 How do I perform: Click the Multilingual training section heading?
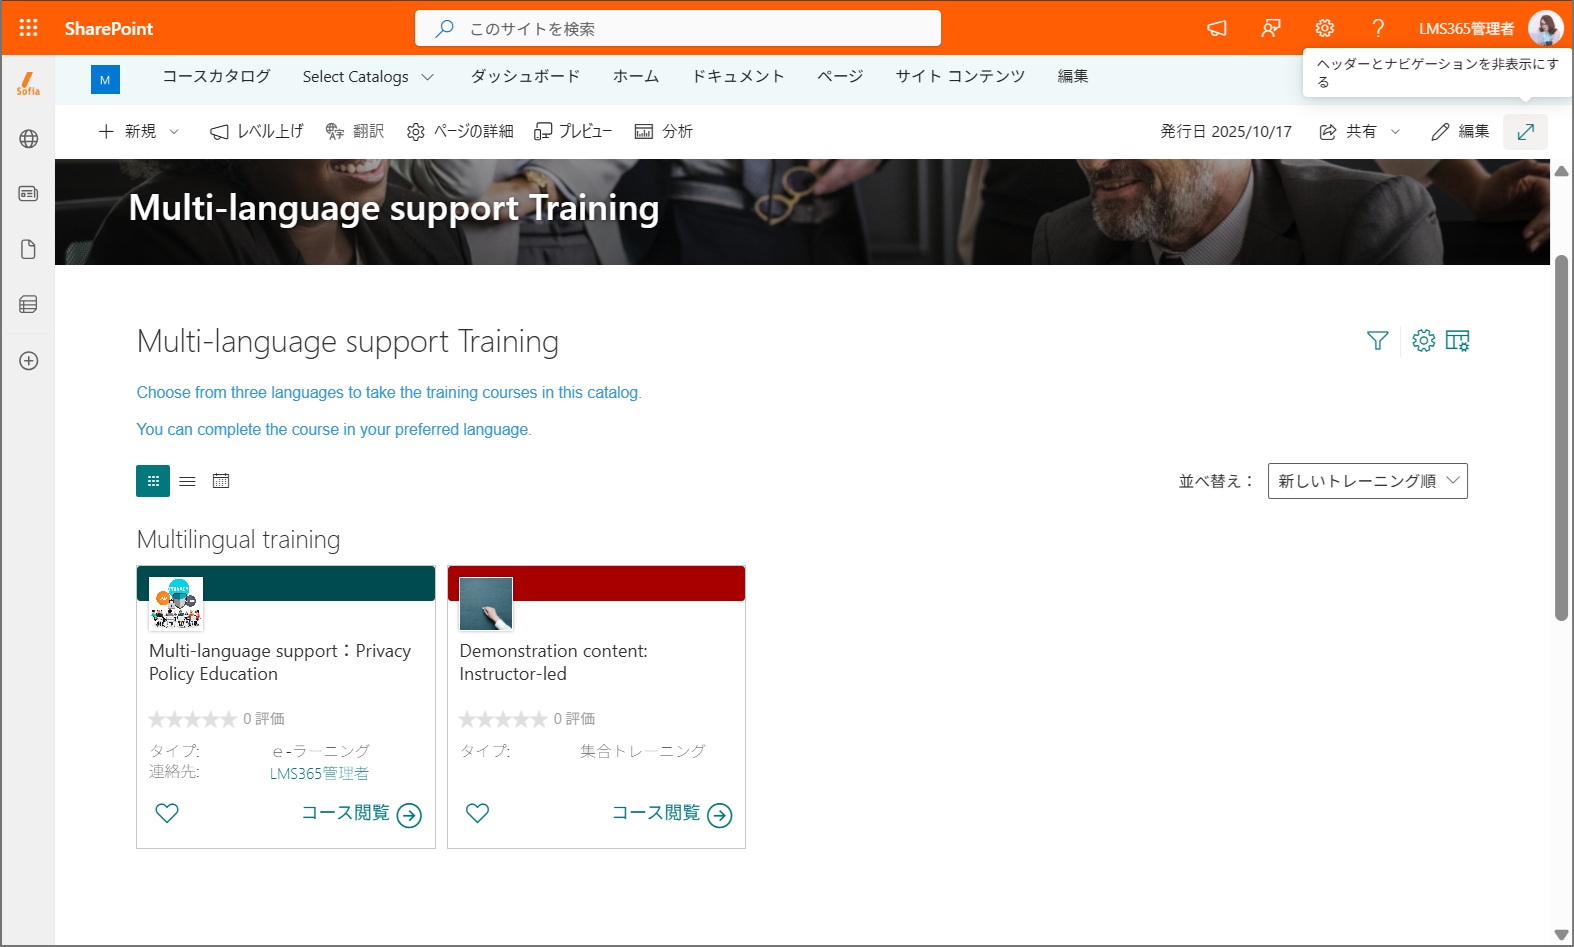pos(238,540)
